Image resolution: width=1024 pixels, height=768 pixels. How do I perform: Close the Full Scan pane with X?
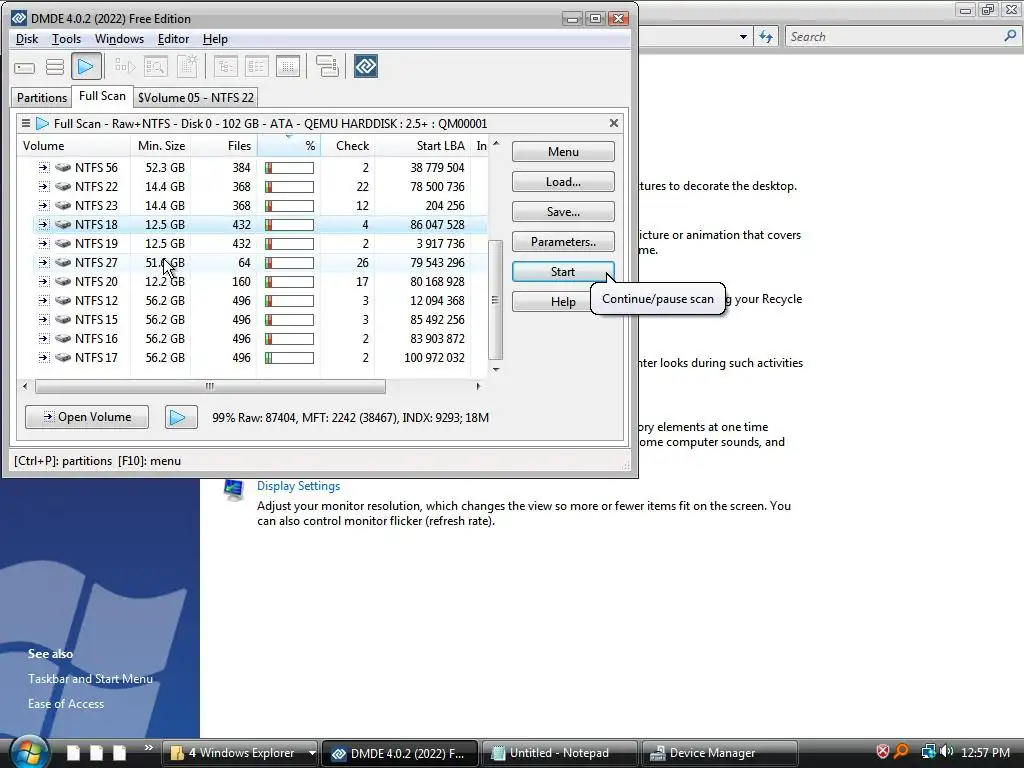pyautogui.click(x=614, y=123)
